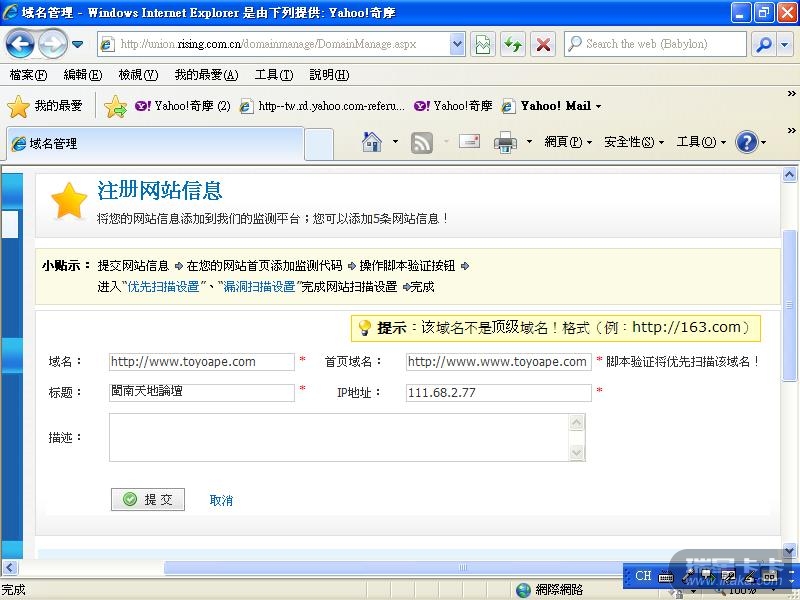Click the red Stop loading icon

point(543,44)
